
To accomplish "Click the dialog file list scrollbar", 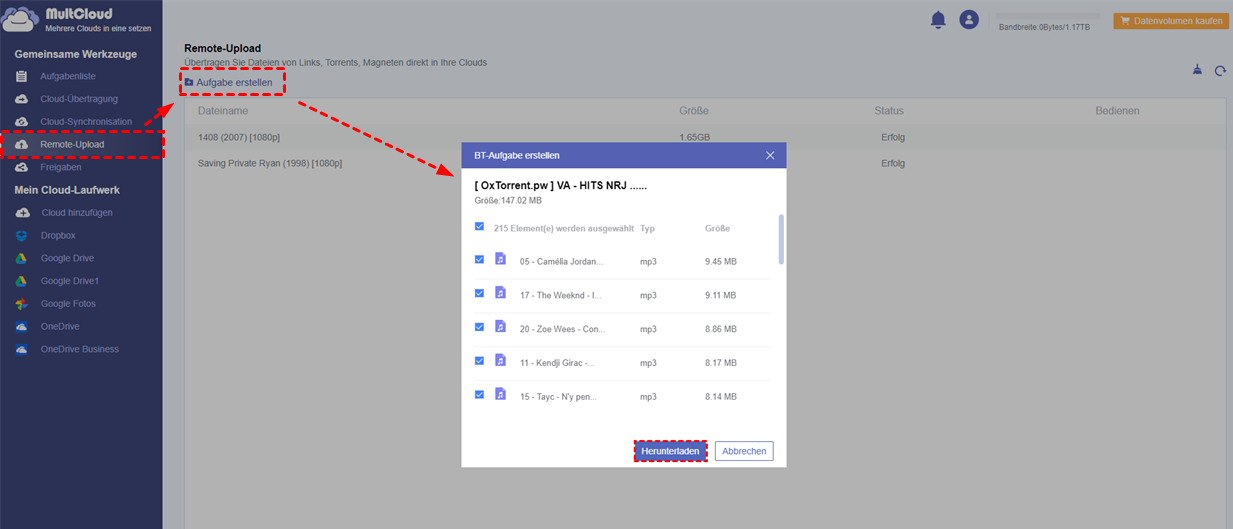I will [x=781, y=239].
